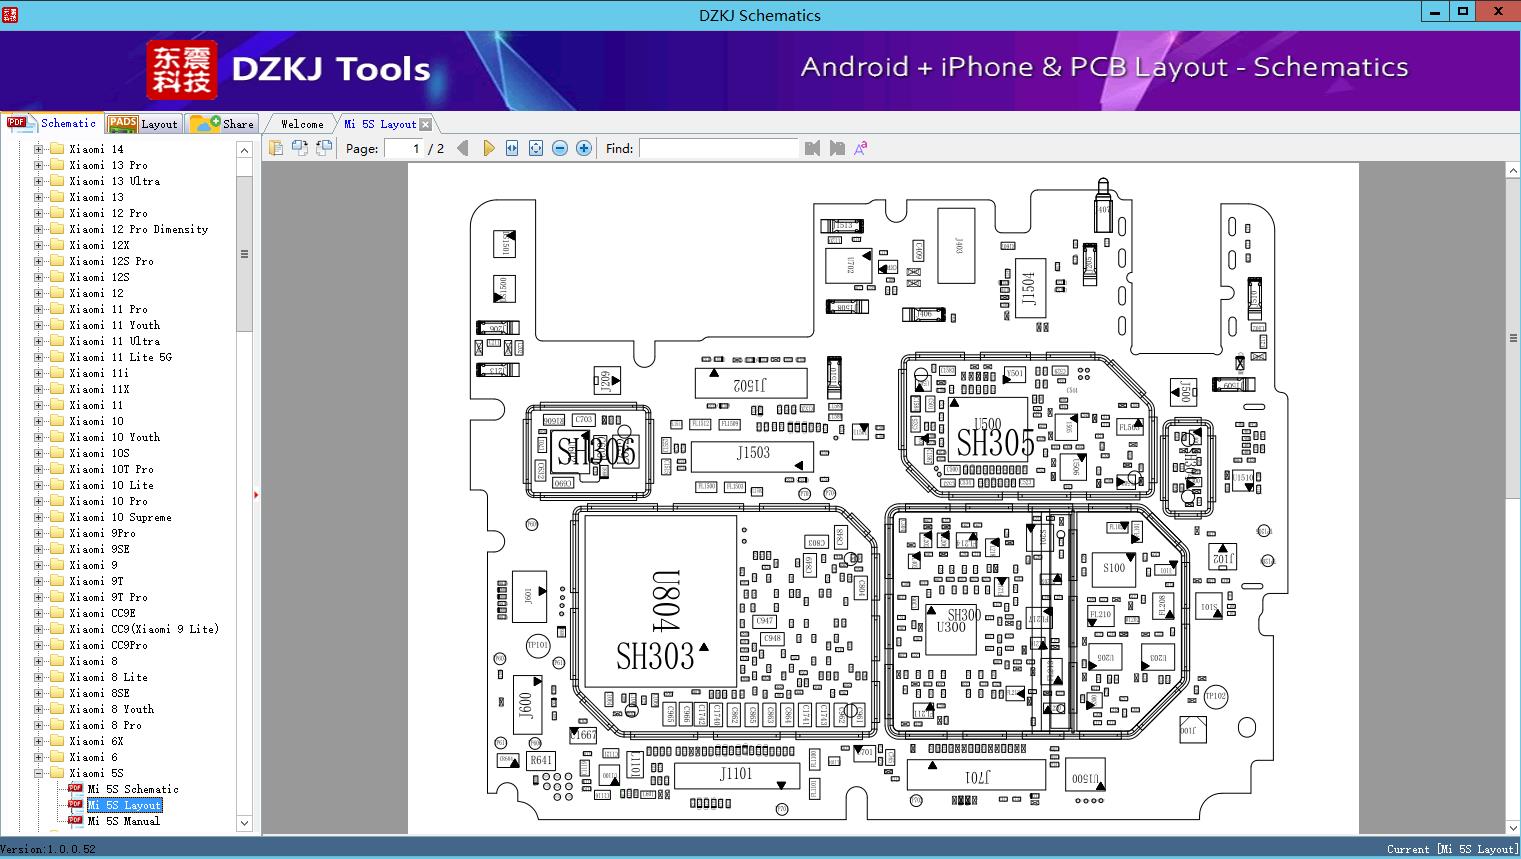Screen dimensions: 1521x859
Task: Click the "Version:1.0.0.52" status bar text
Action: pos(48,849)
